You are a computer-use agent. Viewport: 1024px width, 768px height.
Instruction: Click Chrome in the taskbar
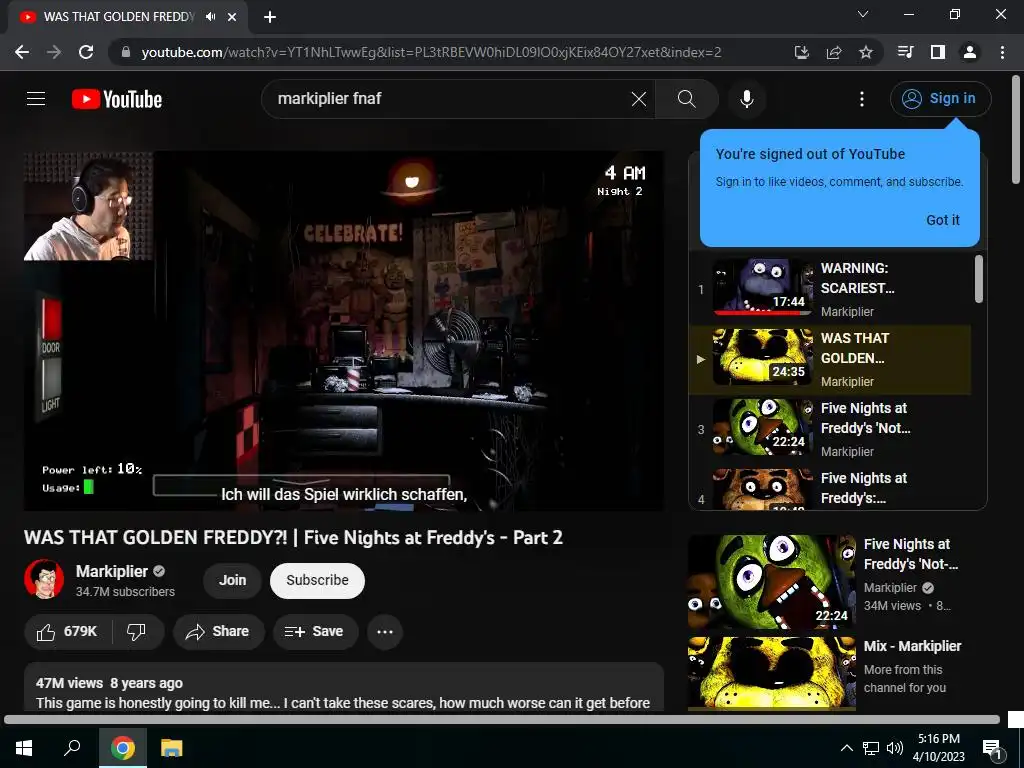(x=123, y=748)
